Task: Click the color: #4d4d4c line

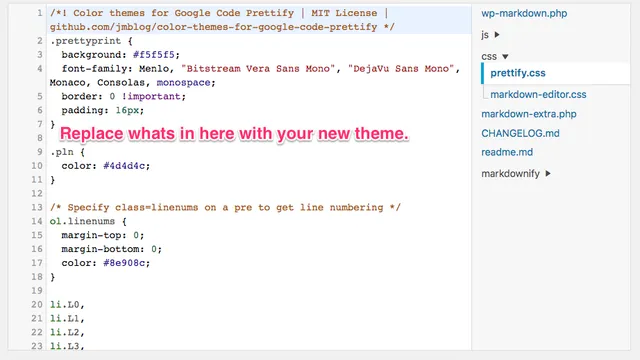Action: tap(106, 166)
